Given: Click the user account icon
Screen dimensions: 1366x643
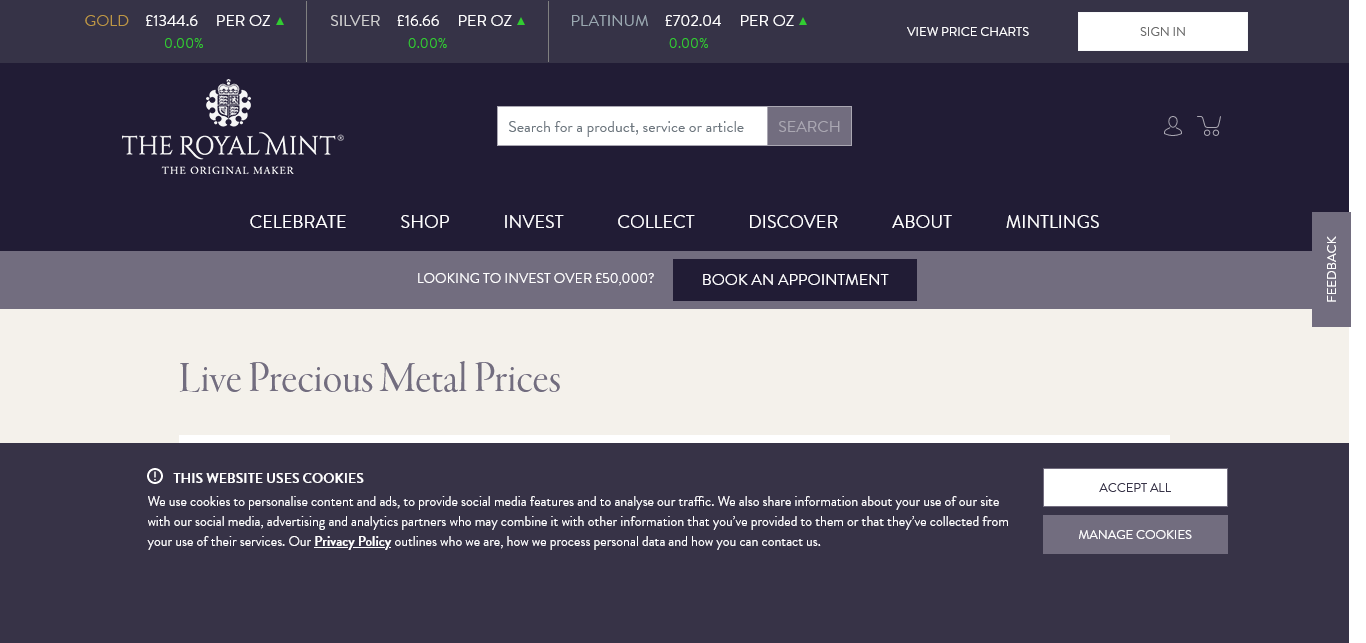Looking at the screenshot, I should pos(1173,126).
